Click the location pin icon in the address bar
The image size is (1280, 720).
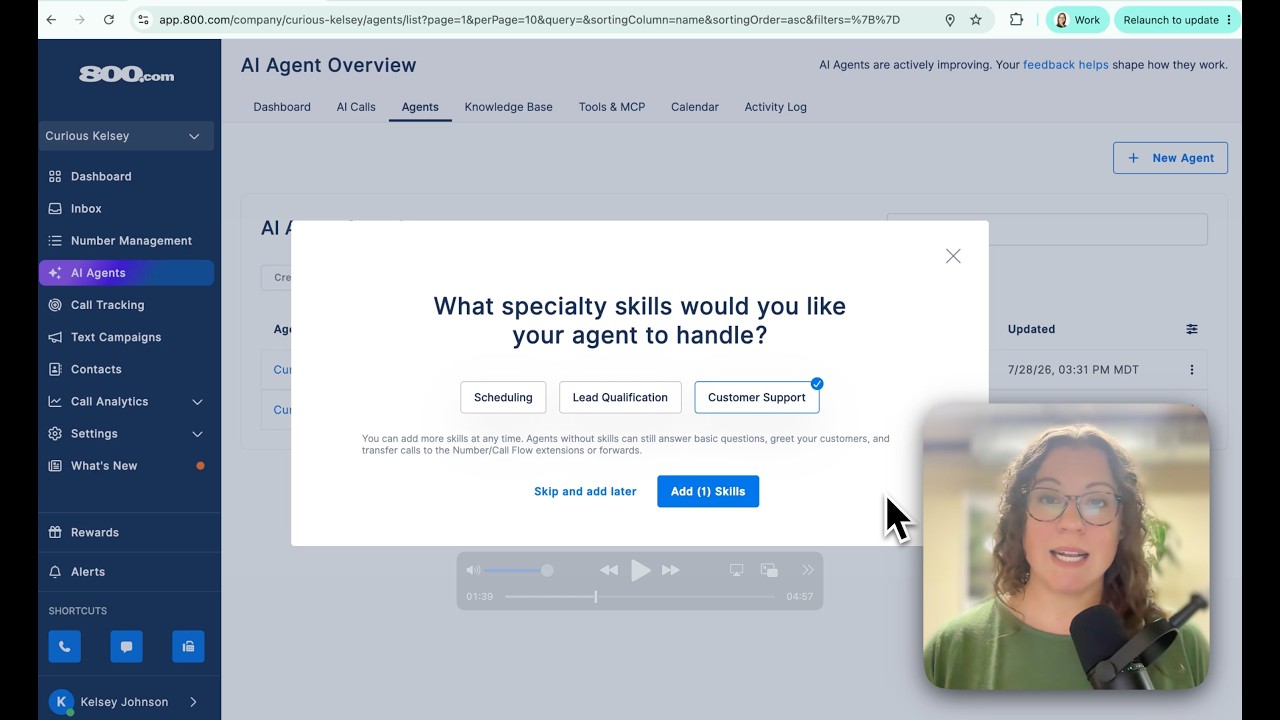point(950,19)
